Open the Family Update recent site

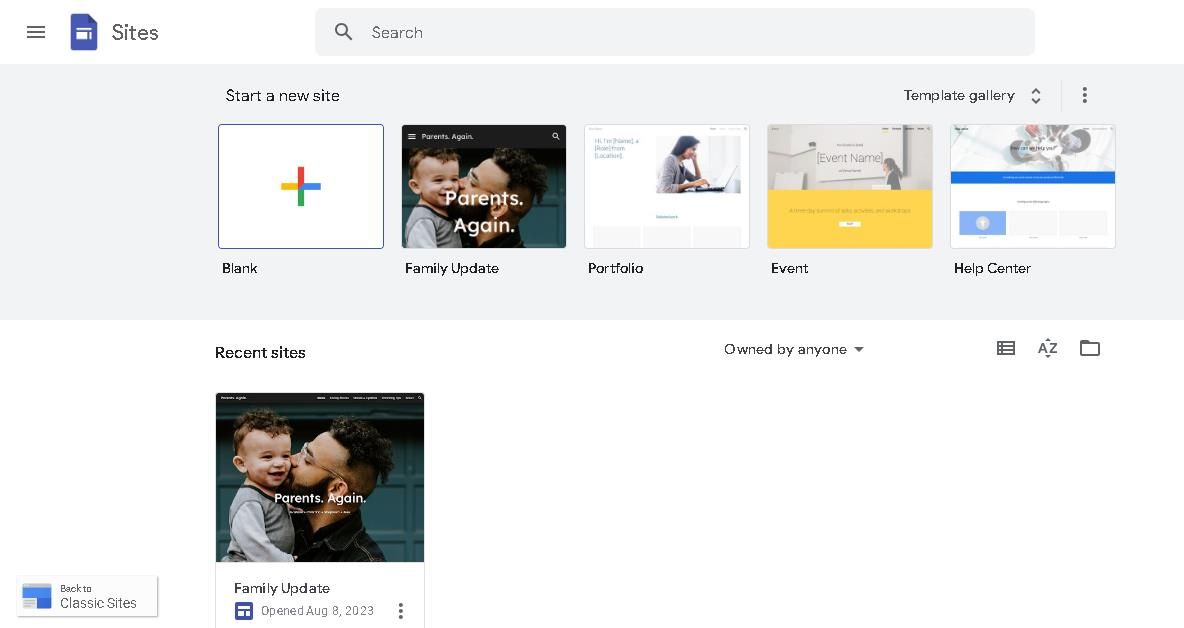320,477
